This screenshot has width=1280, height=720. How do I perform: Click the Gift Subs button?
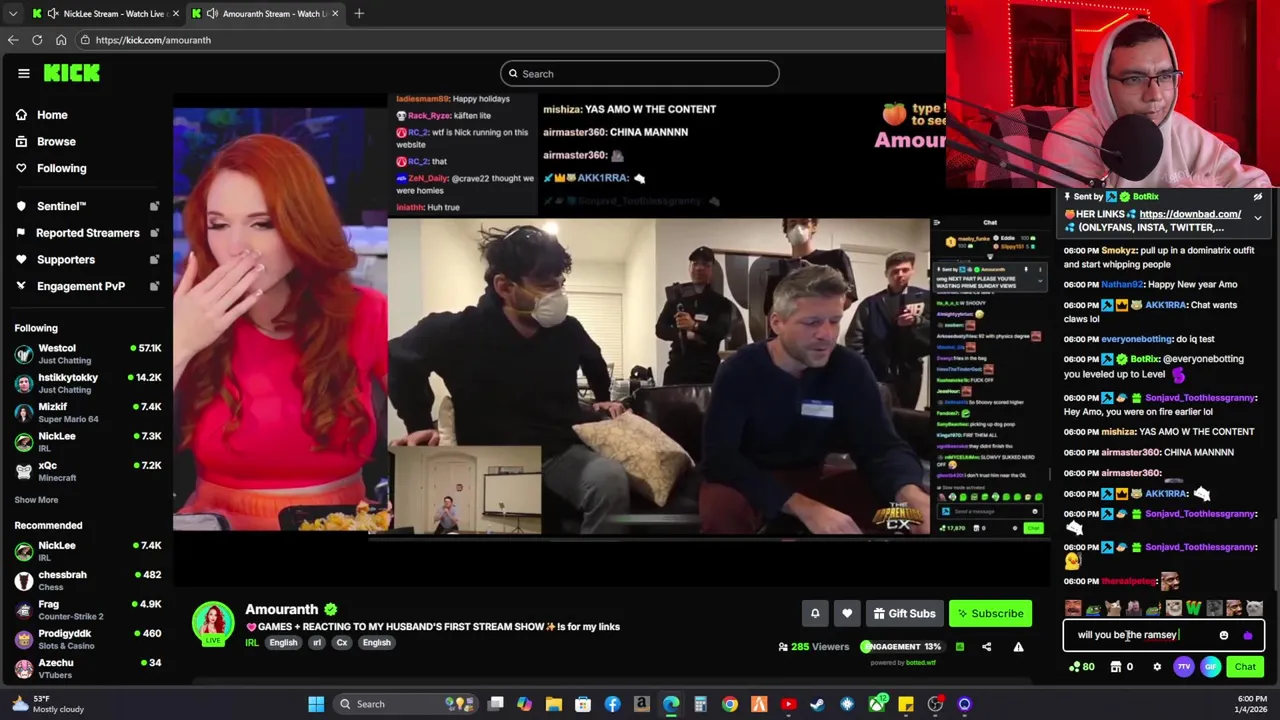click(904, 614)
